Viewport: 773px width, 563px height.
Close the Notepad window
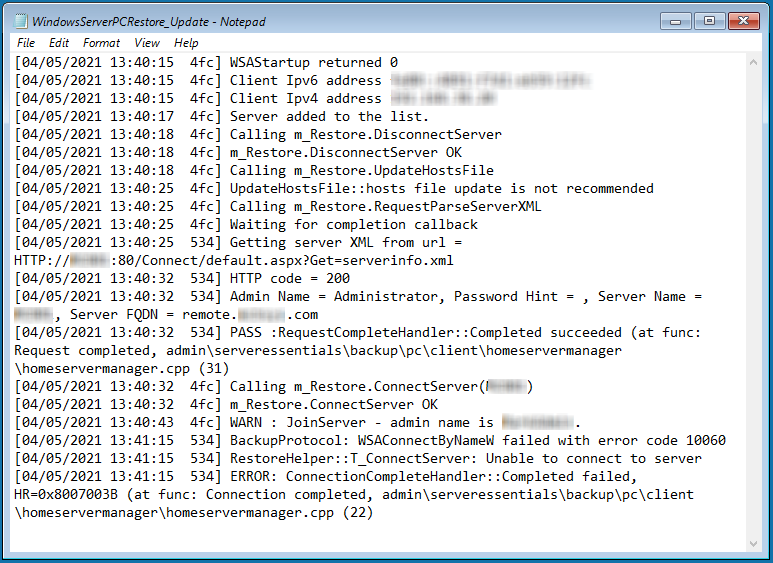(743, 21)
